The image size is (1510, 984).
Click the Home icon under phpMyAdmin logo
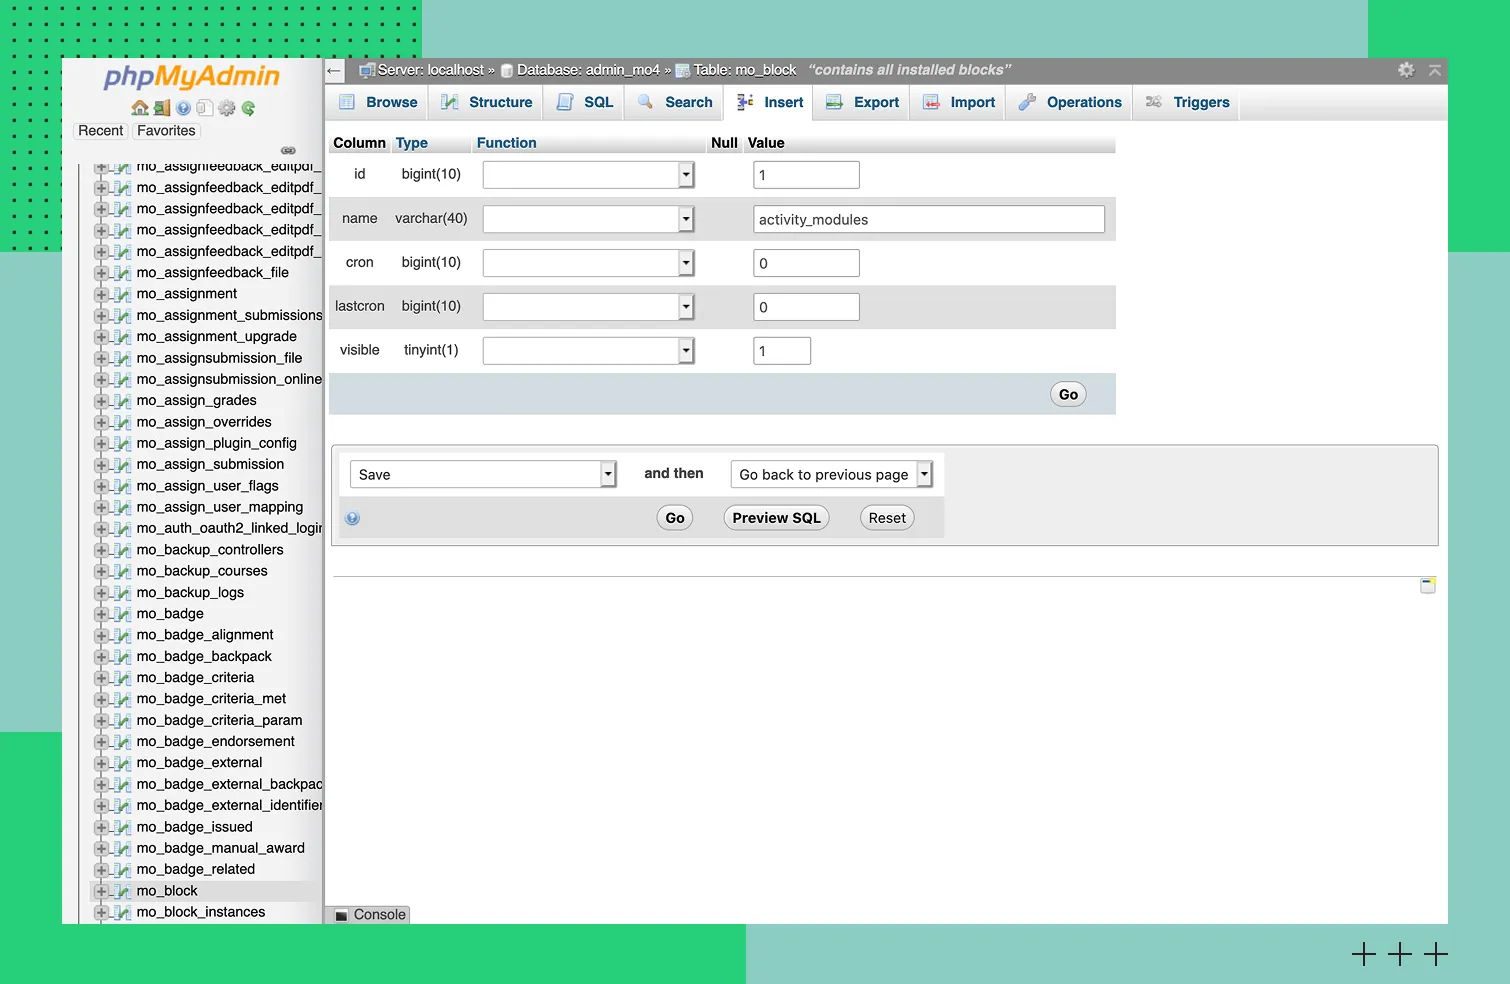click(140, 108)
